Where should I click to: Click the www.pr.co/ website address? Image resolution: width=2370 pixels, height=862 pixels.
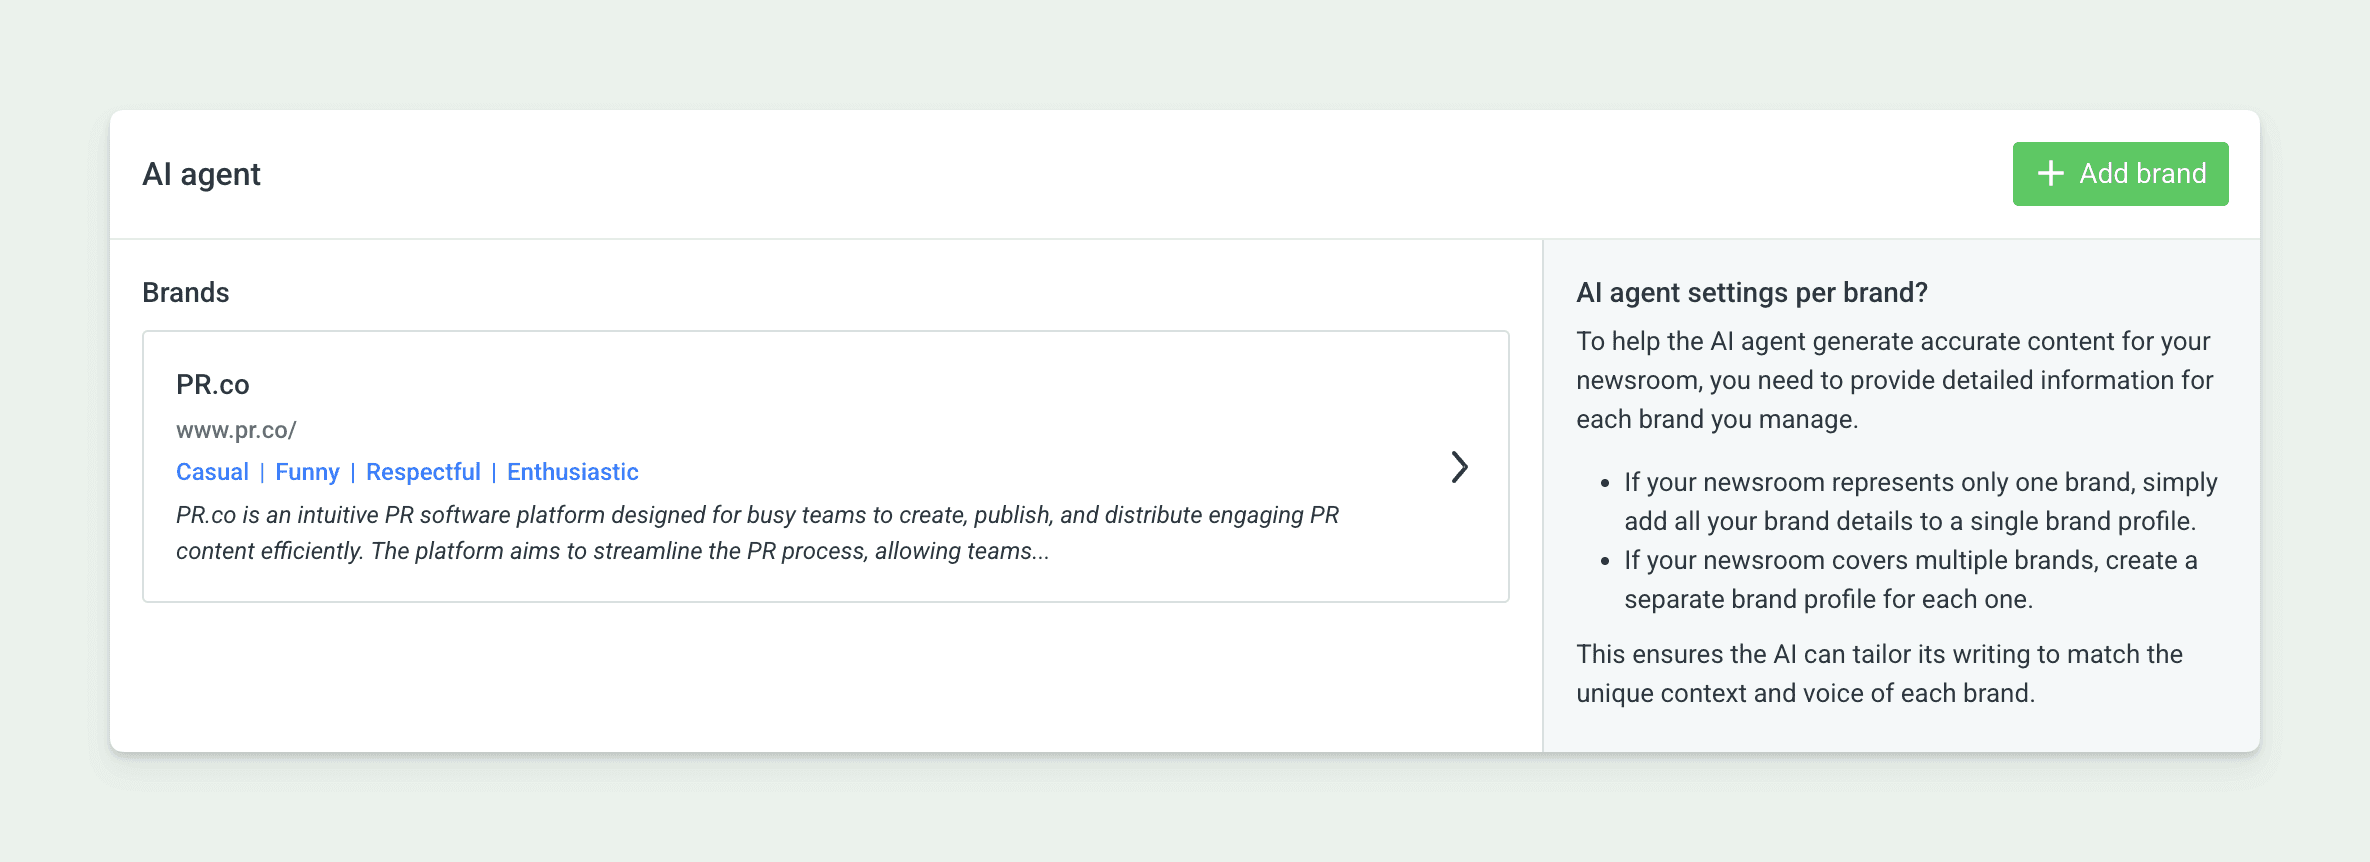pyautogui.click(x=236, y=430)
